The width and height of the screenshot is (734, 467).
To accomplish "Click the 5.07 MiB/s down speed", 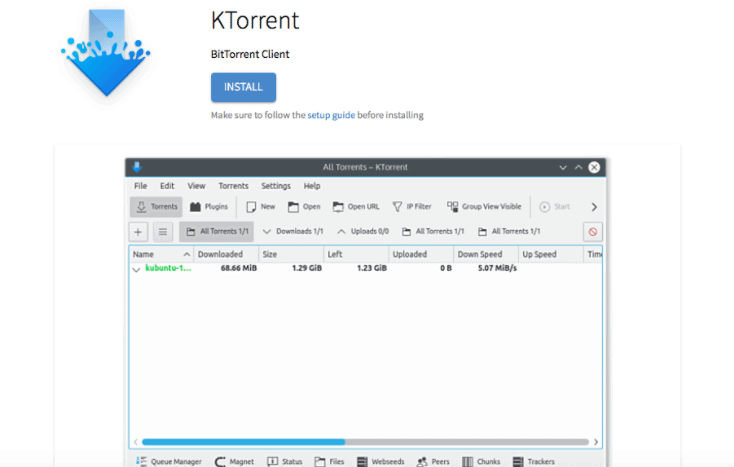I will 497,268.
